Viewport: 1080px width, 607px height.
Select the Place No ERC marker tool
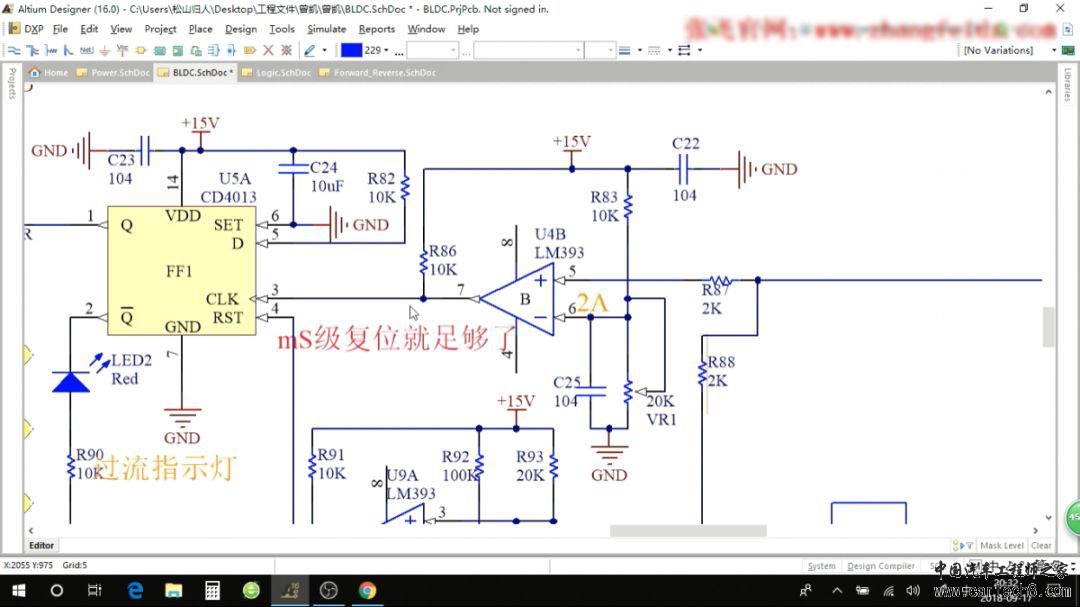coord(269,50)
